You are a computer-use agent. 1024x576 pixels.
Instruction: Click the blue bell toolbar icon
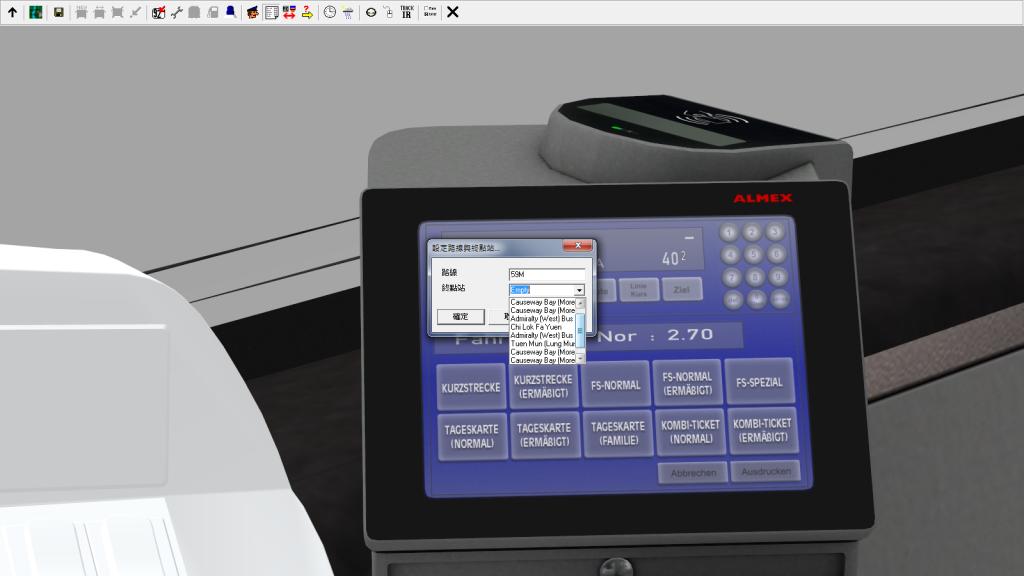[x=231, y=12]
